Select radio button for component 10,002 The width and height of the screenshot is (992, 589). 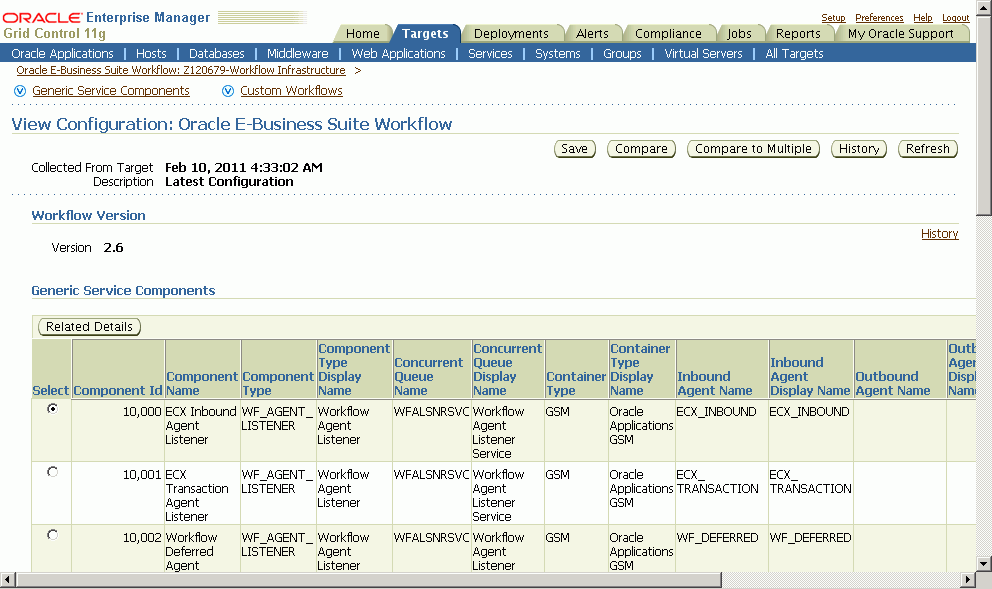pyautogui.click(x=53, y=535)
